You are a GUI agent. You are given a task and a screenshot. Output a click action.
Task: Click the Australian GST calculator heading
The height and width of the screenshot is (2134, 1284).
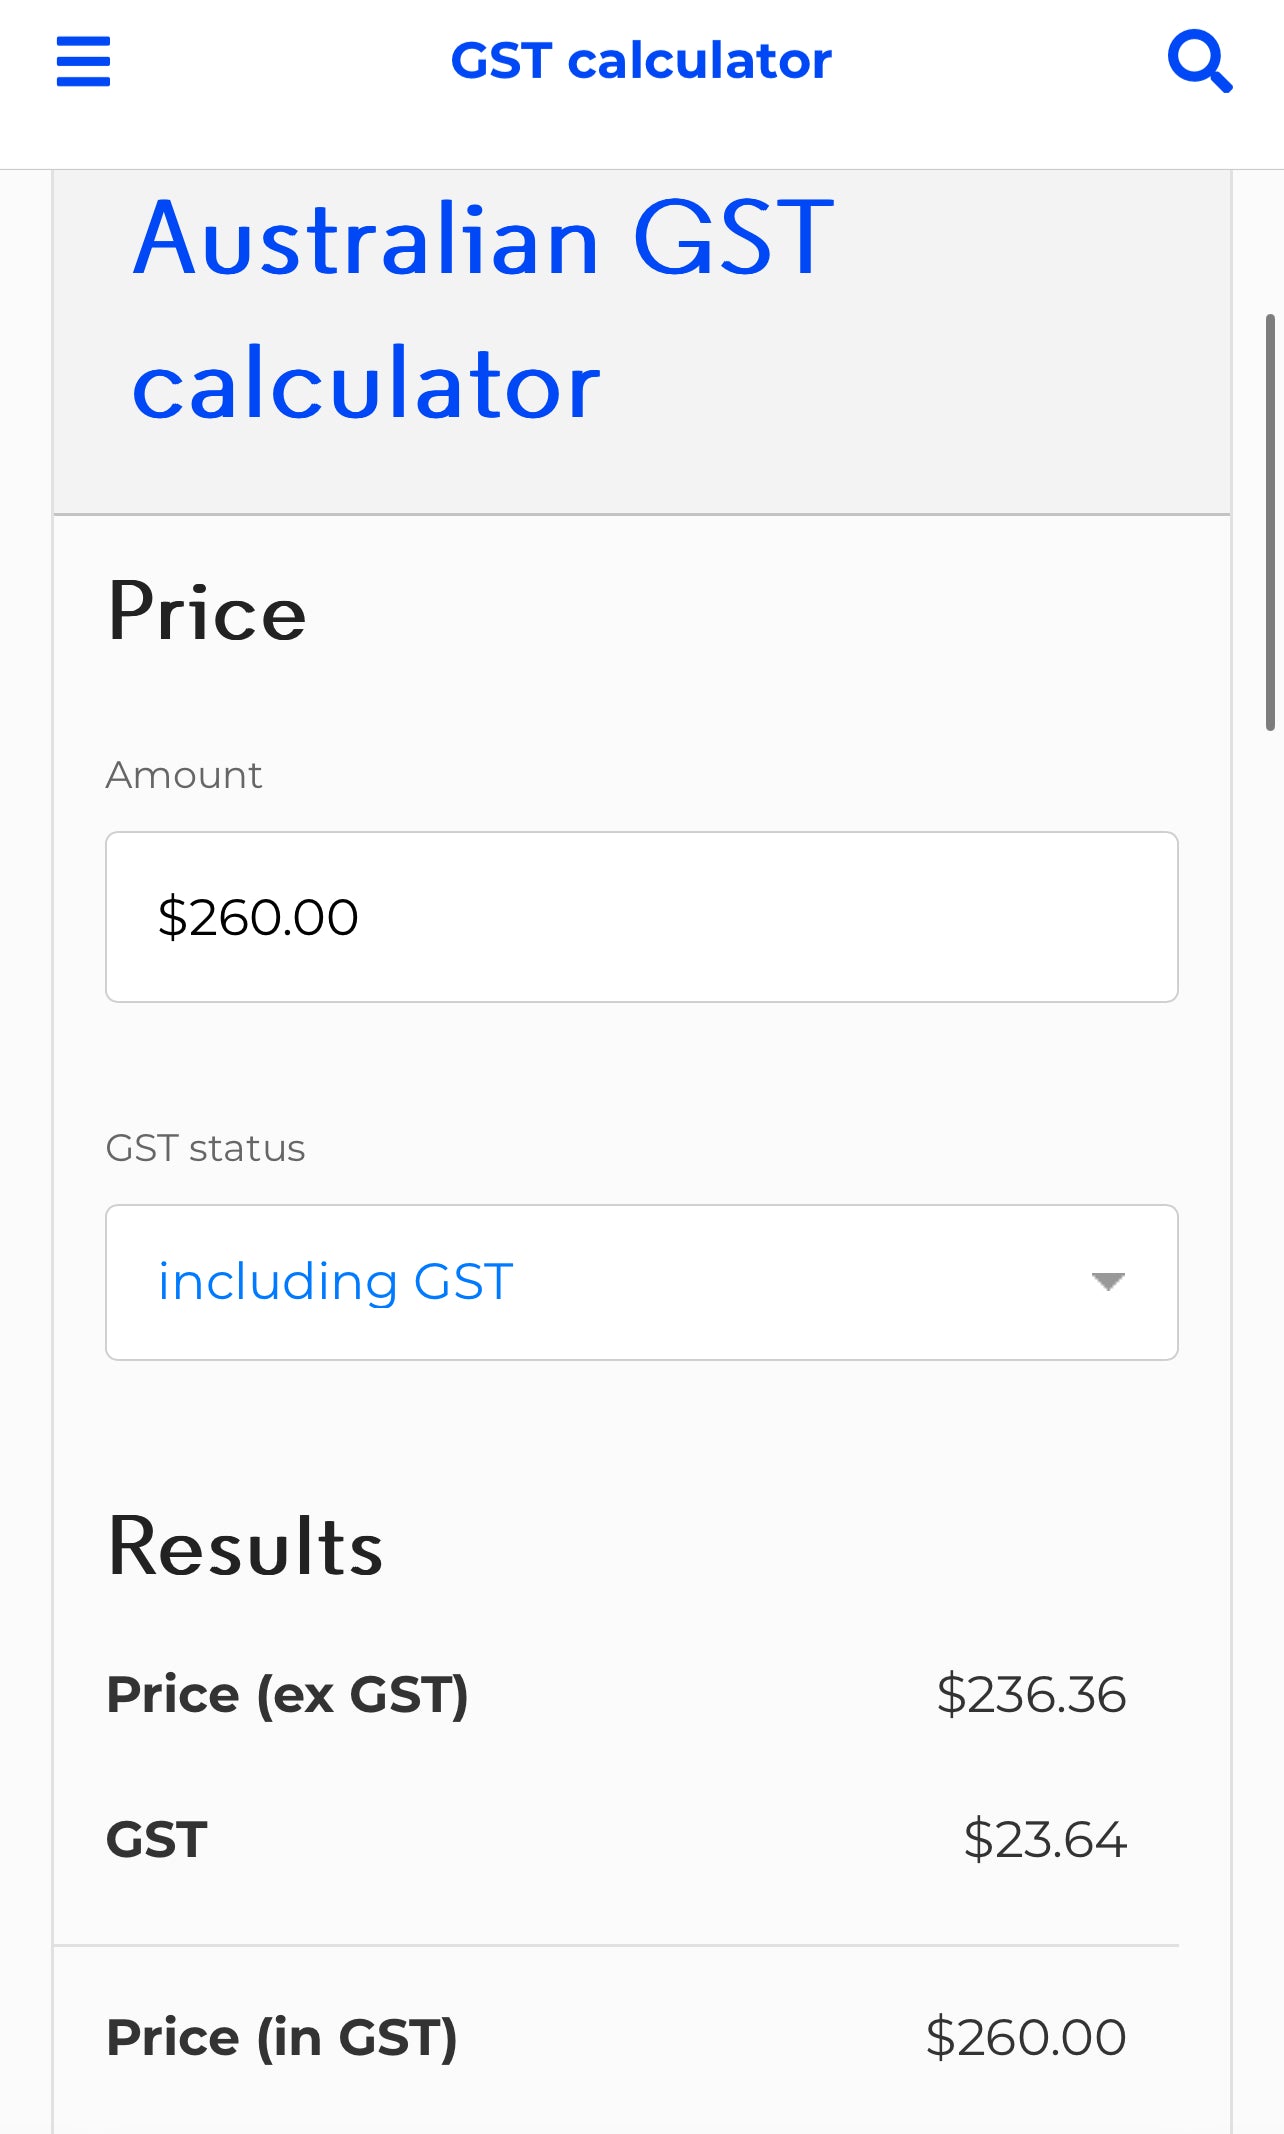[483, 310]
